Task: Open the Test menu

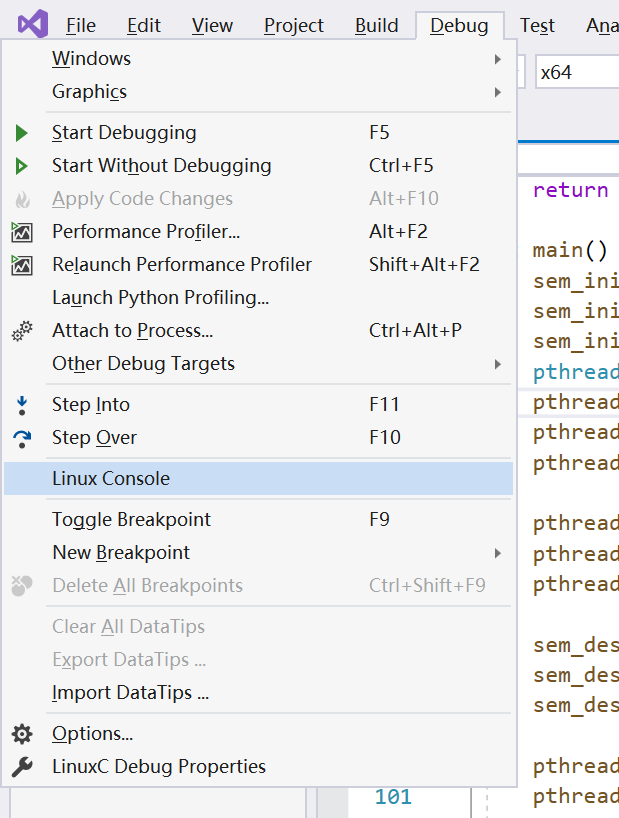Action: pyautogui.click(x=537, y=25)
